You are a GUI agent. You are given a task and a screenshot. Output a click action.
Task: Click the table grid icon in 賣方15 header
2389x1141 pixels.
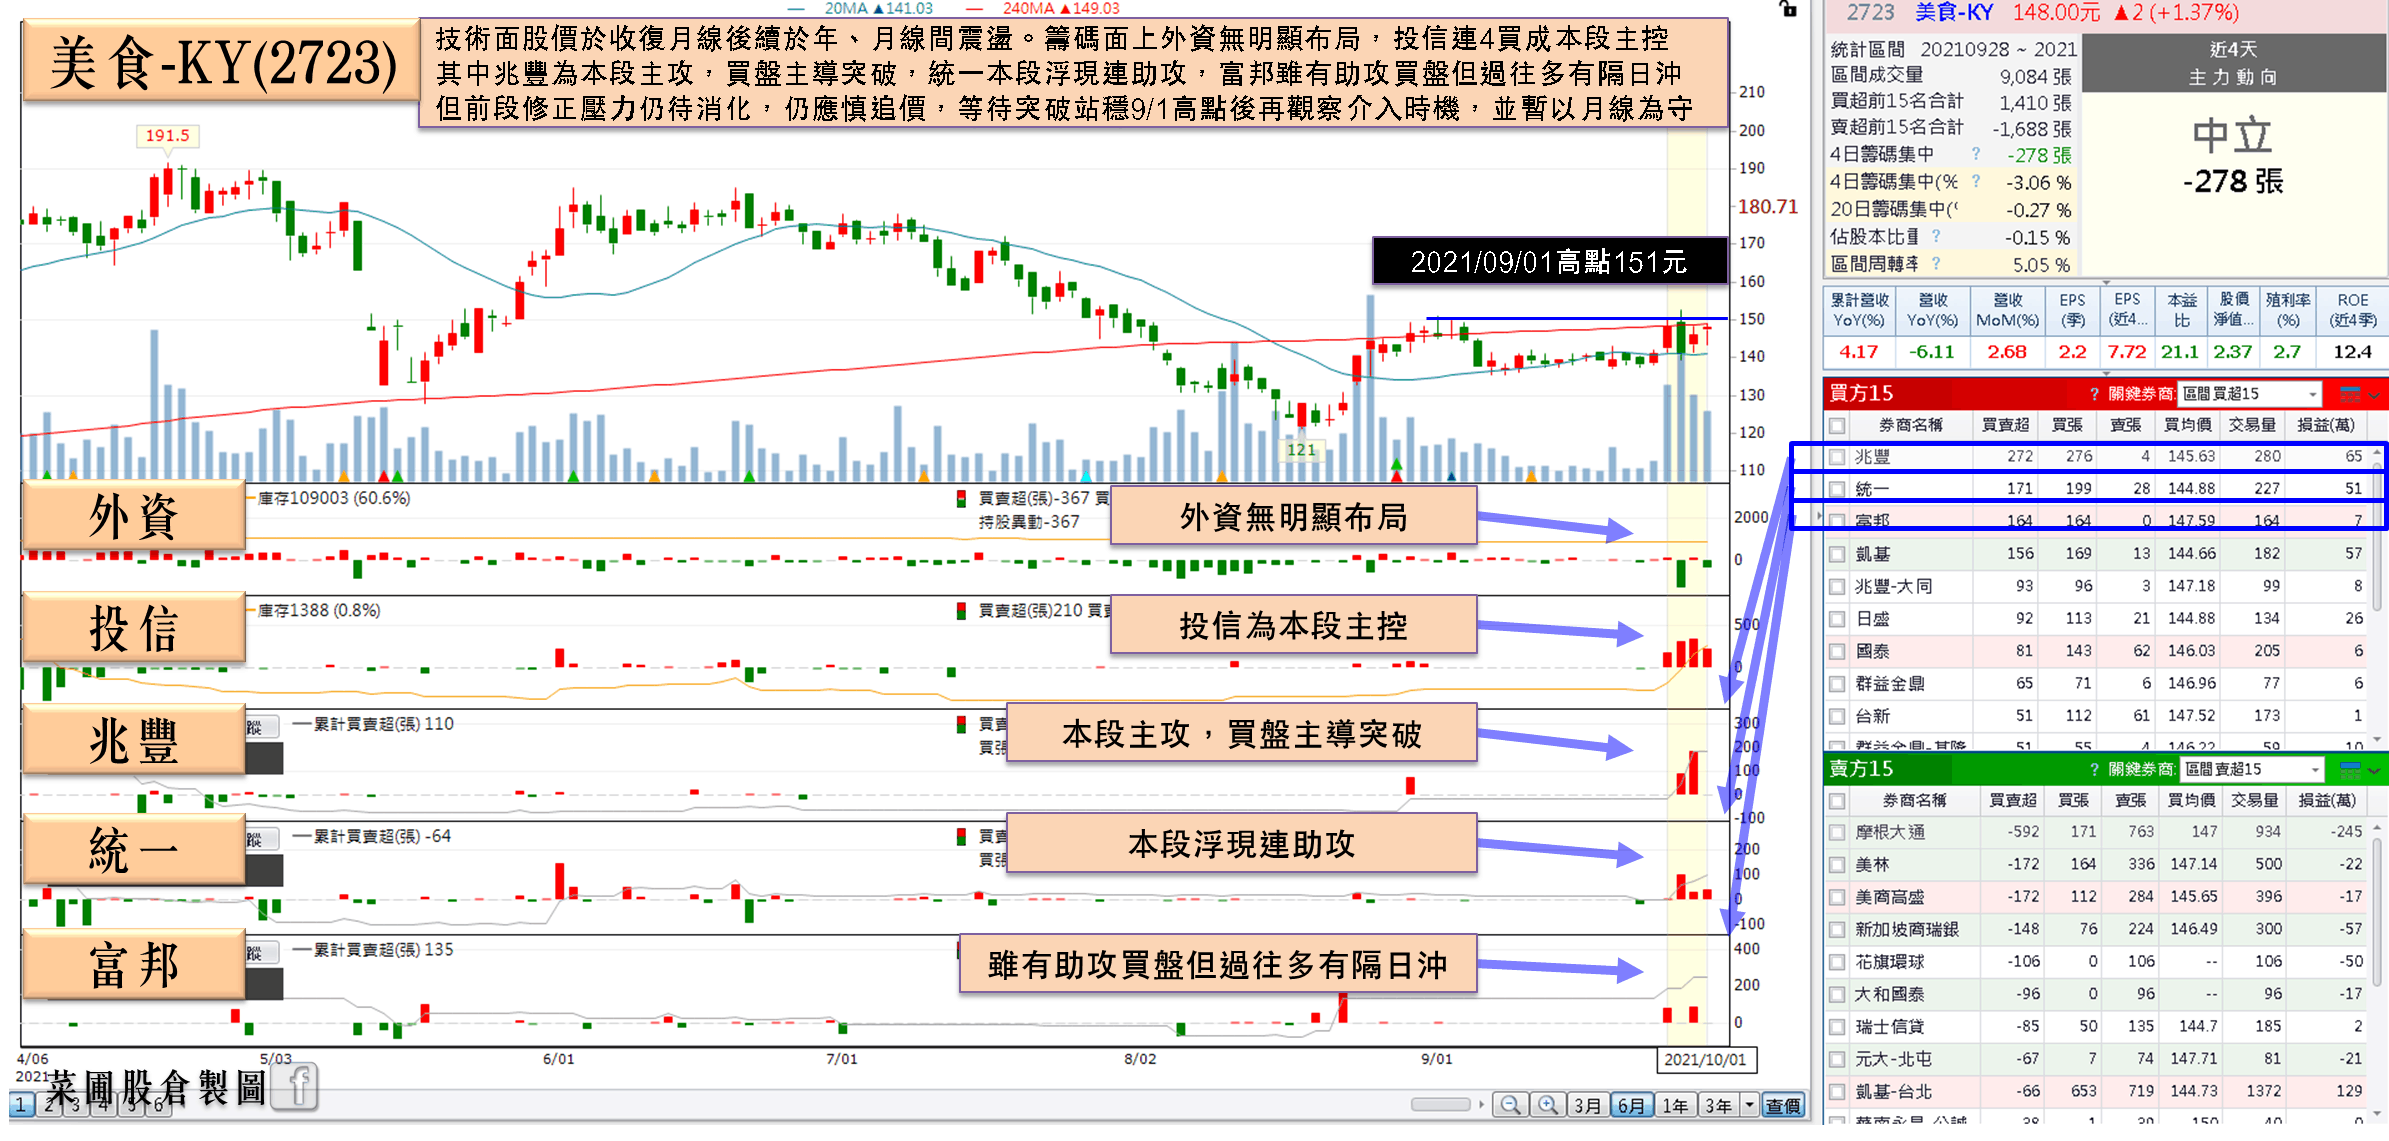[2350, 768]
